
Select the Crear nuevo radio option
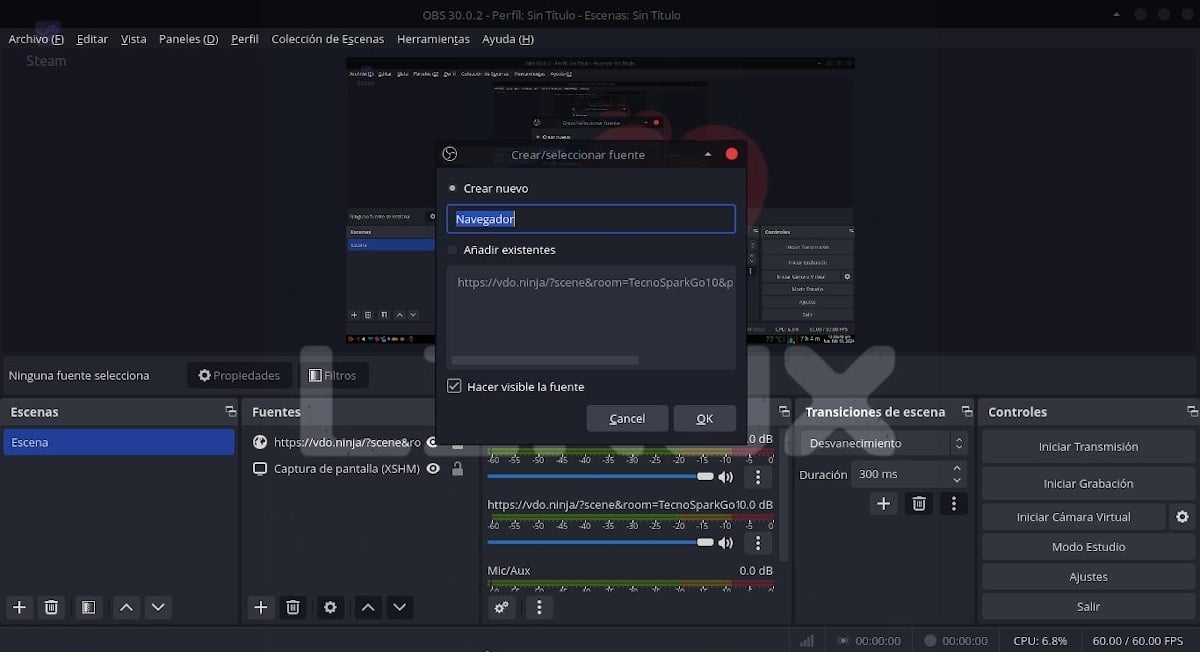click(453, 188)
